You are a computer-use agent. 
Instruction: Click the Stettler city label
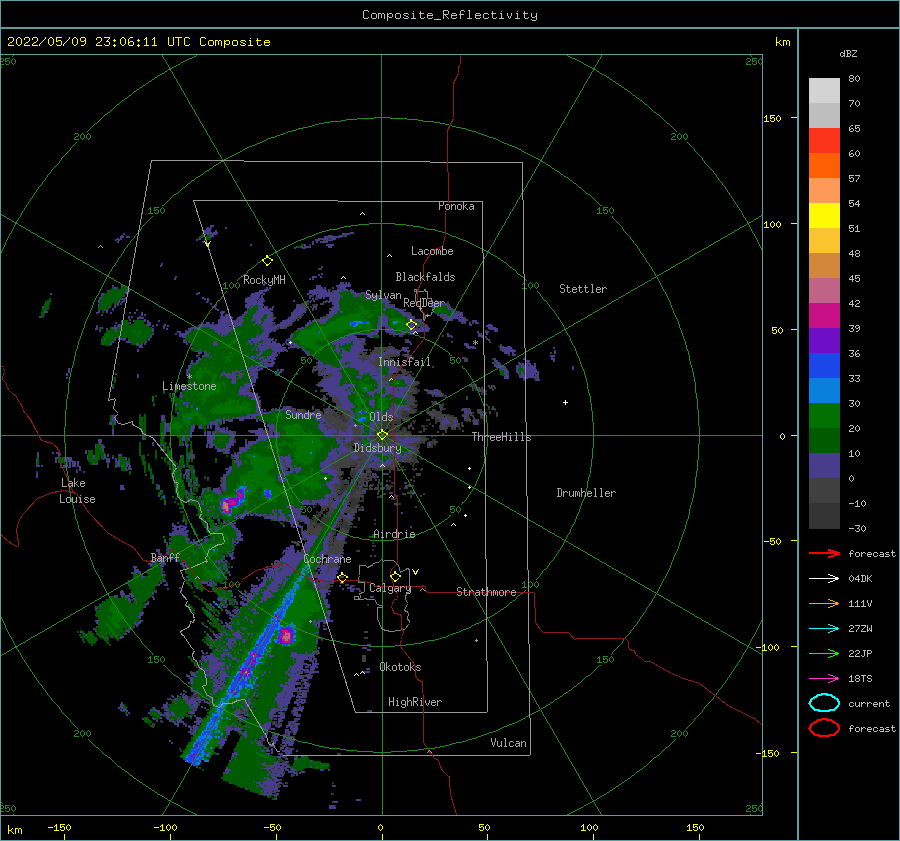pyautogui.click(x=583, y=289)
